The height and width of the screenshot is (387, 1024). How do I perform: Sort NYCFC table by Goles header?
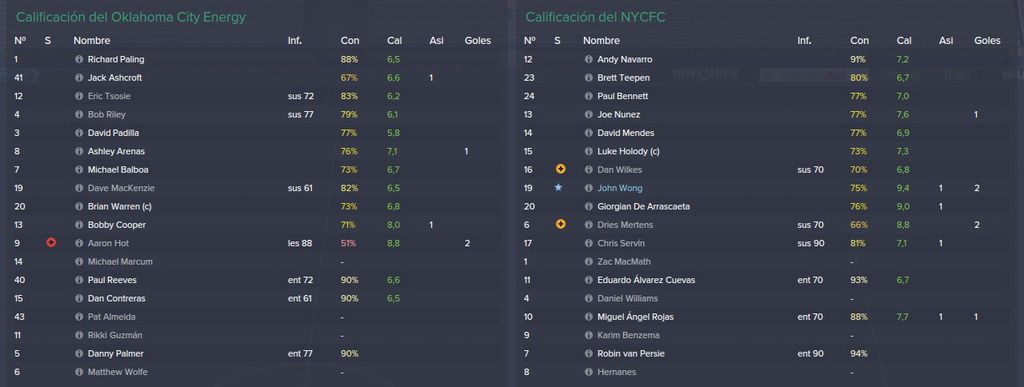[x=987, y=40]
